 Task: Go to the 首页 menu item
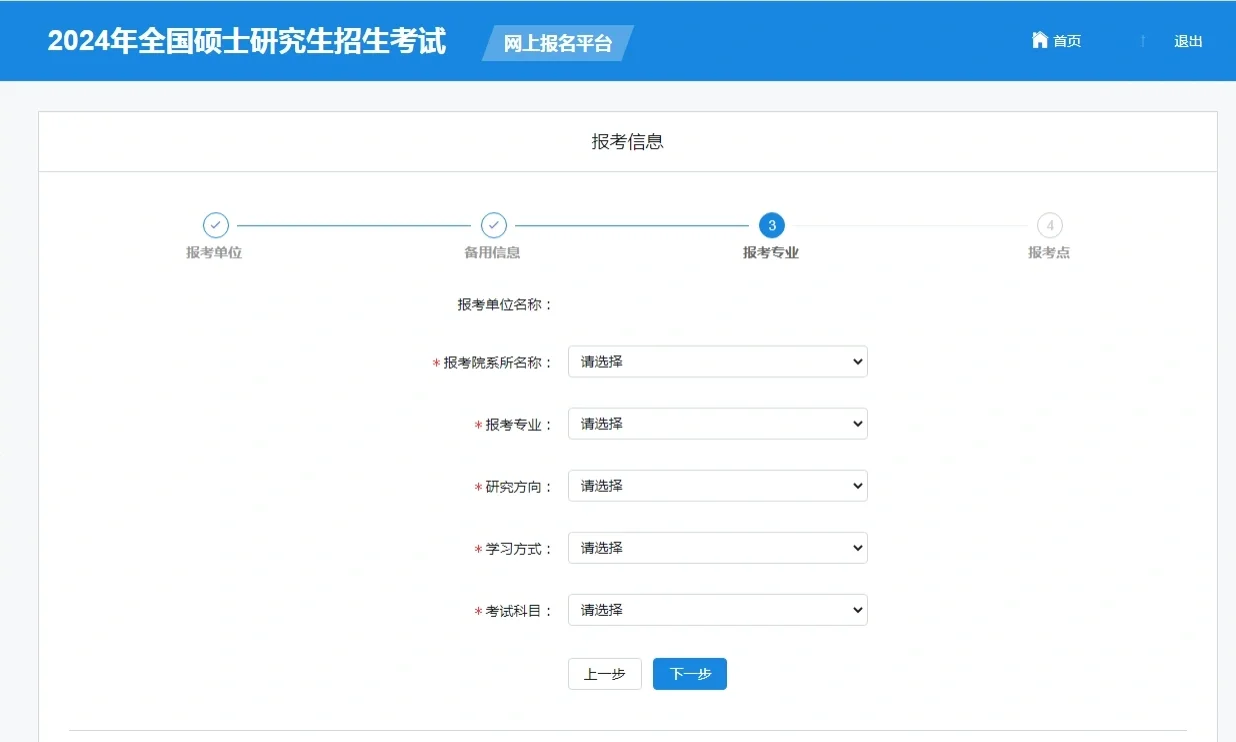coord(1066,40)
